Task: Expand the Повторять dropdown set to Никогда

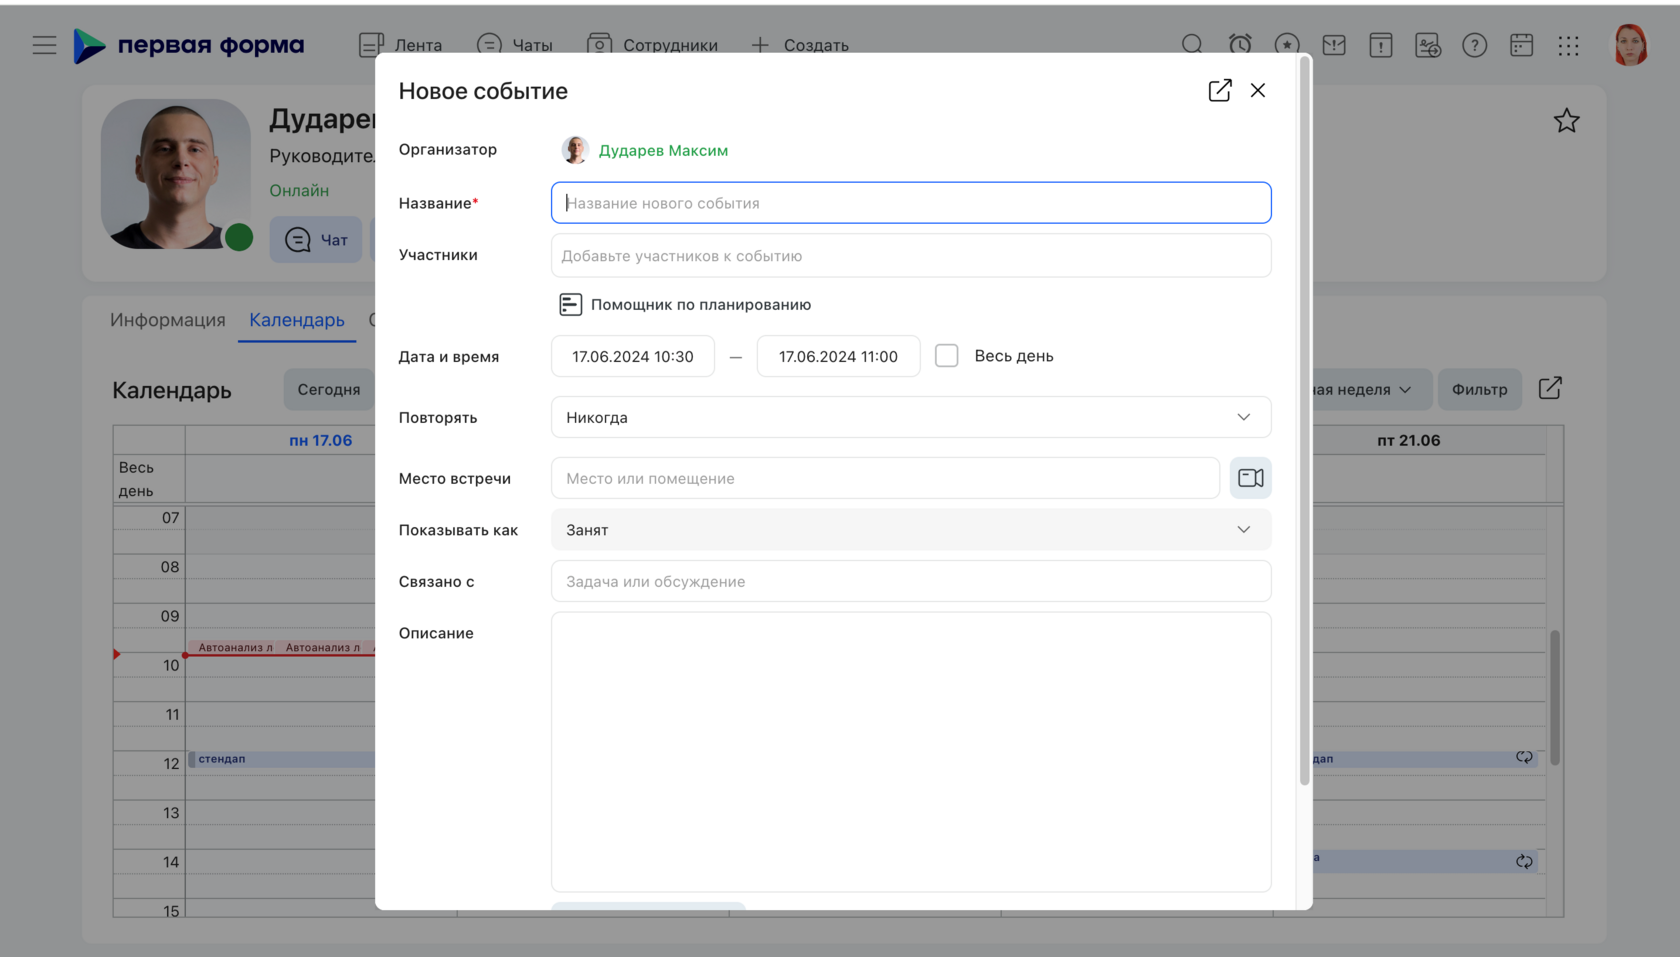Action: pos(911,417)
